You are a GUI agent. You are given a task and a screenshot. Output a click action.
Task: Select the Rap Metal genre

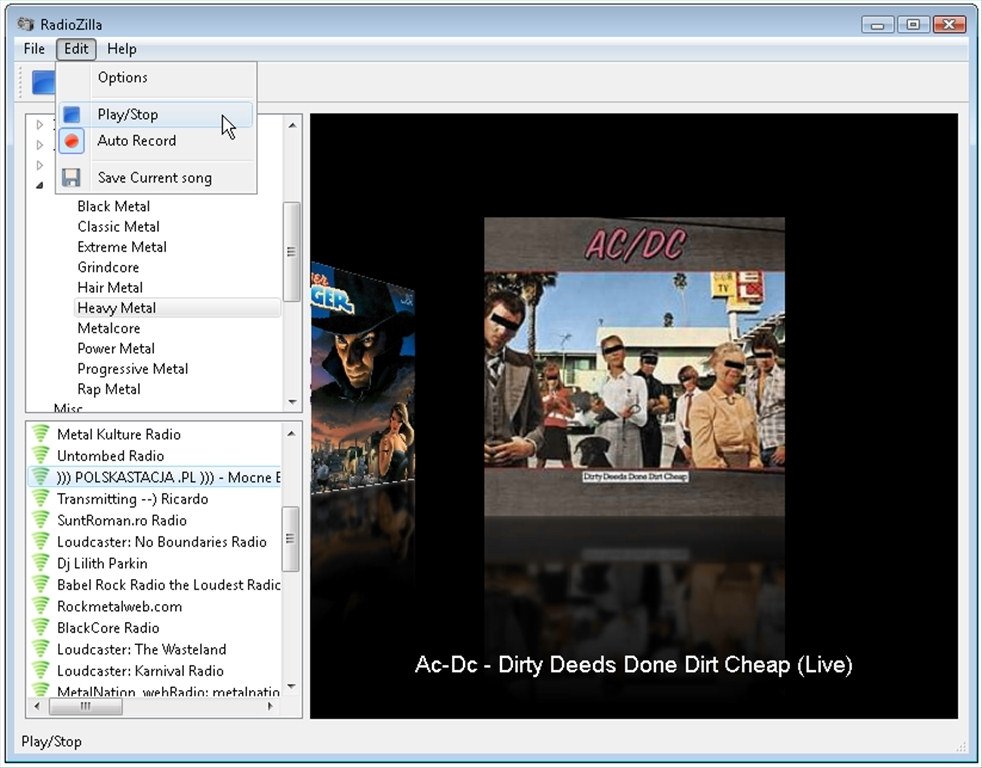(109, 389)
